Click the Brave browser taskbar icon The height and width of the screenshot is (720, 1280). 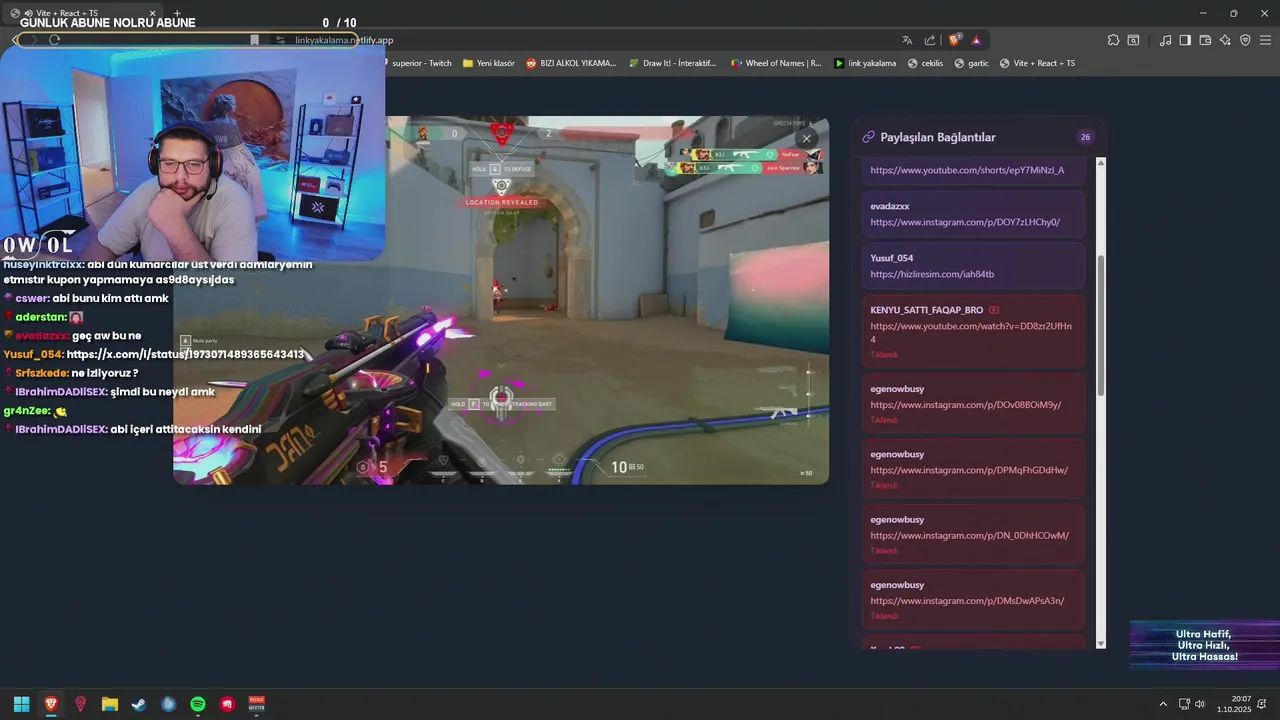pyautogui.click(x=51, y=704)
